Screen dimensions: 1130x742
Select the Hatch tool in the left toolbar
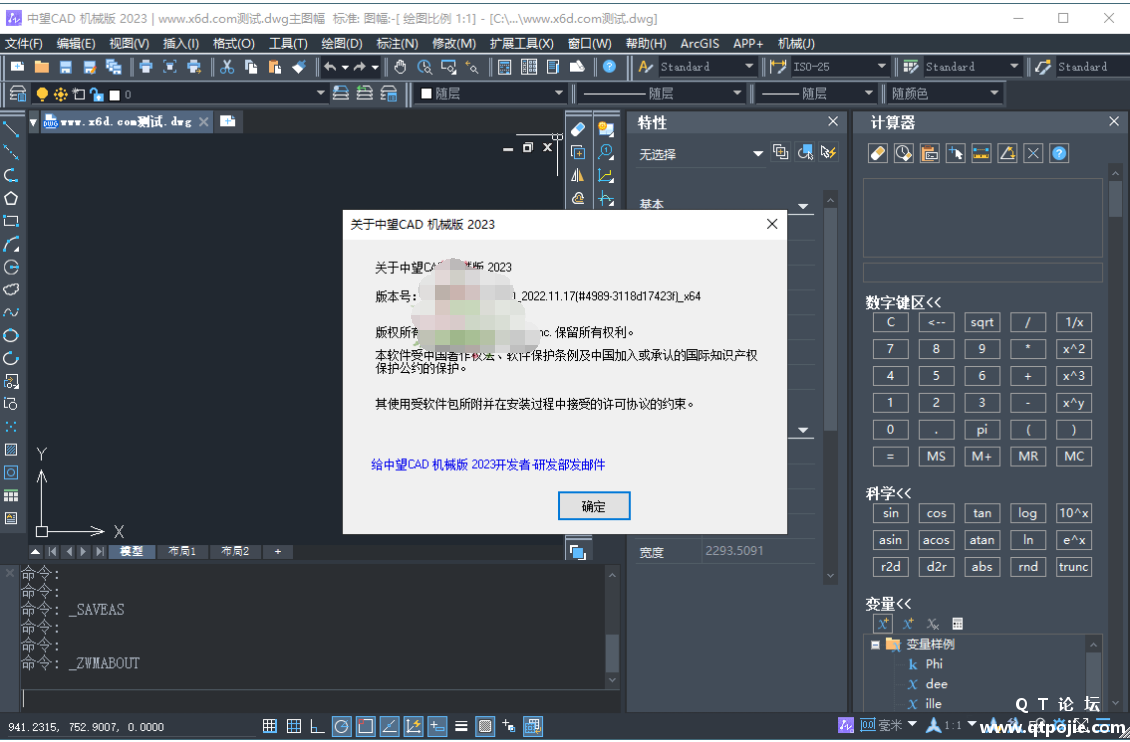coord(11,450)
